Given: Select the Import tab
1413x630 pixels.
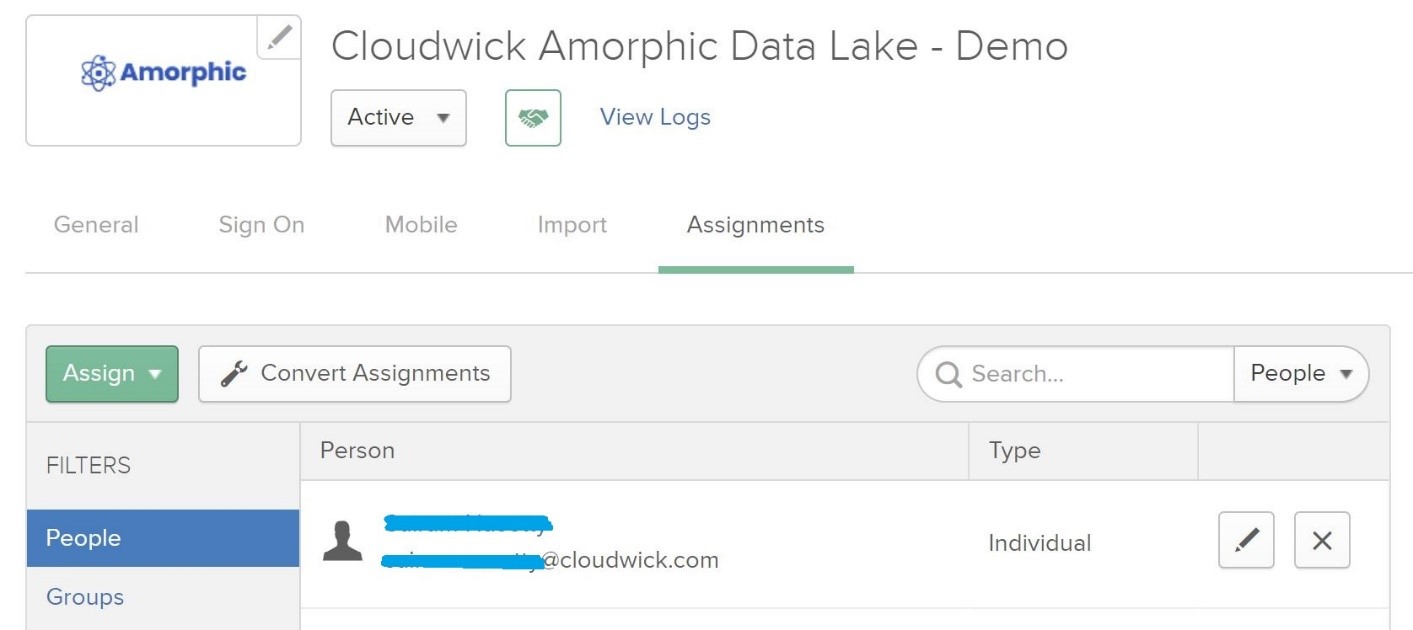Looking at the screenshot, I should [572, 225].
